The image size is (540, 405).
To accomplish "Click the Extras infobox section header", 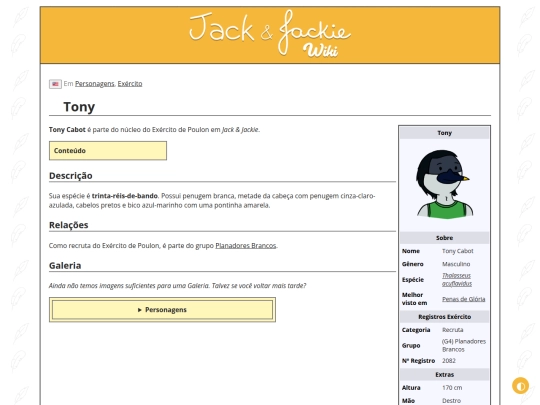I will (x=444, y=375).
